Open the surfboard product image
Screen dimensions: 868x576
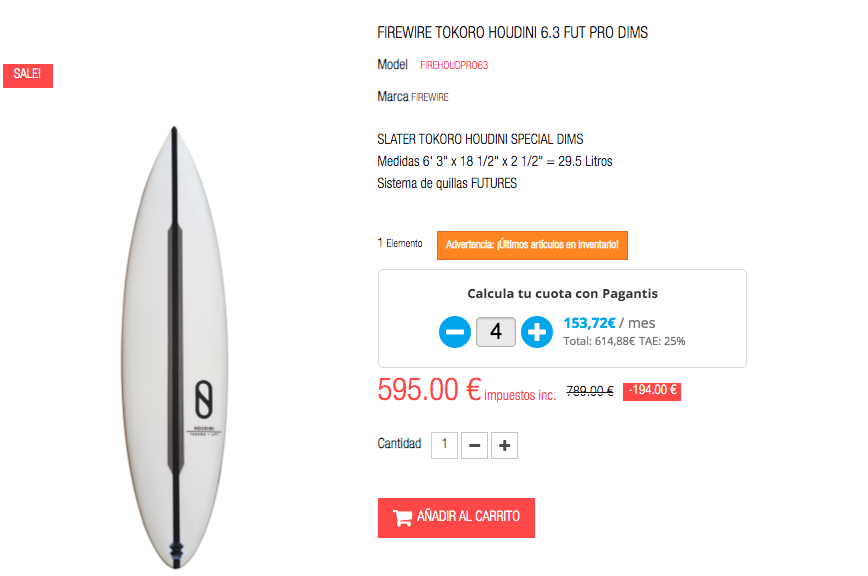(x=175, y=347)
